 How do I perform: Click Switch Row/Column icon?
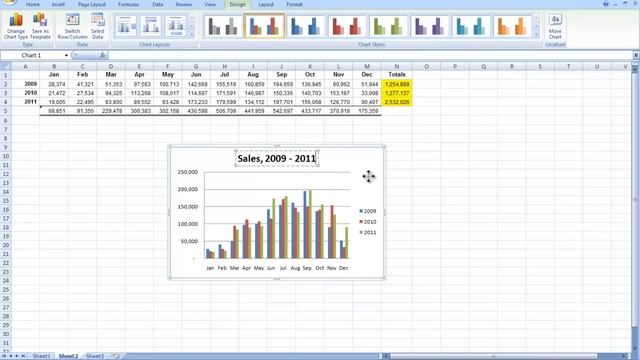[x=72, y=26]
